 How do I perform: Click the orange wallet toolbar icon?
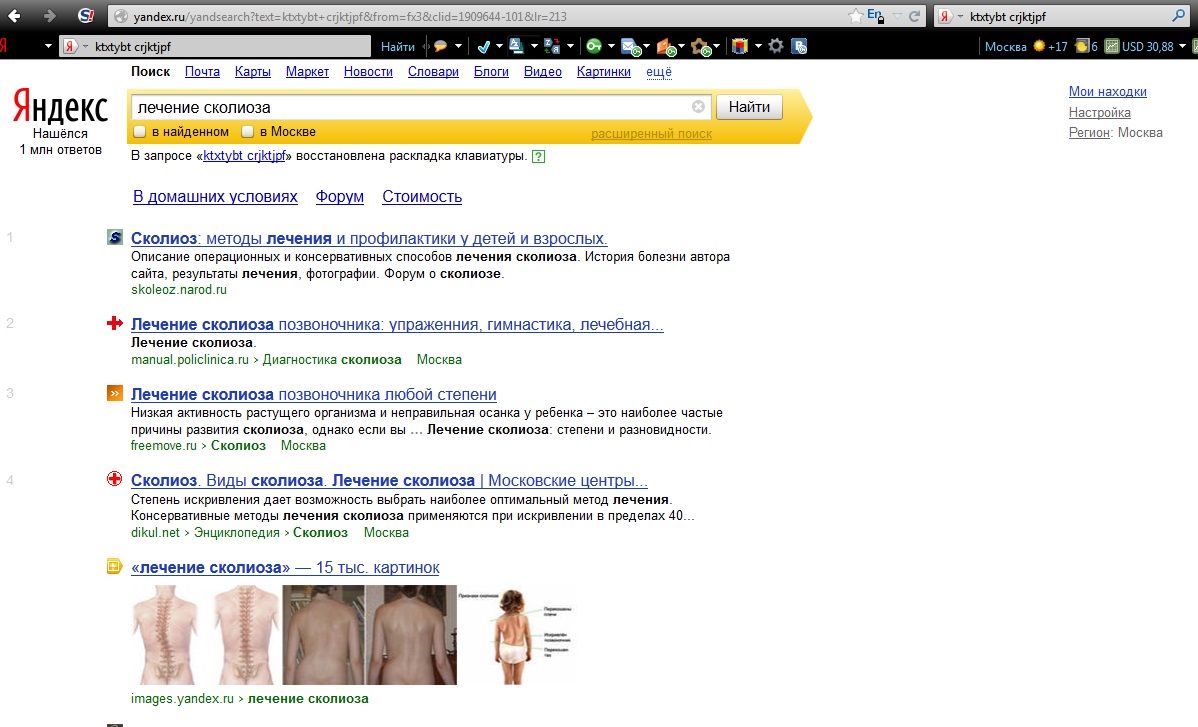[666, 47]
